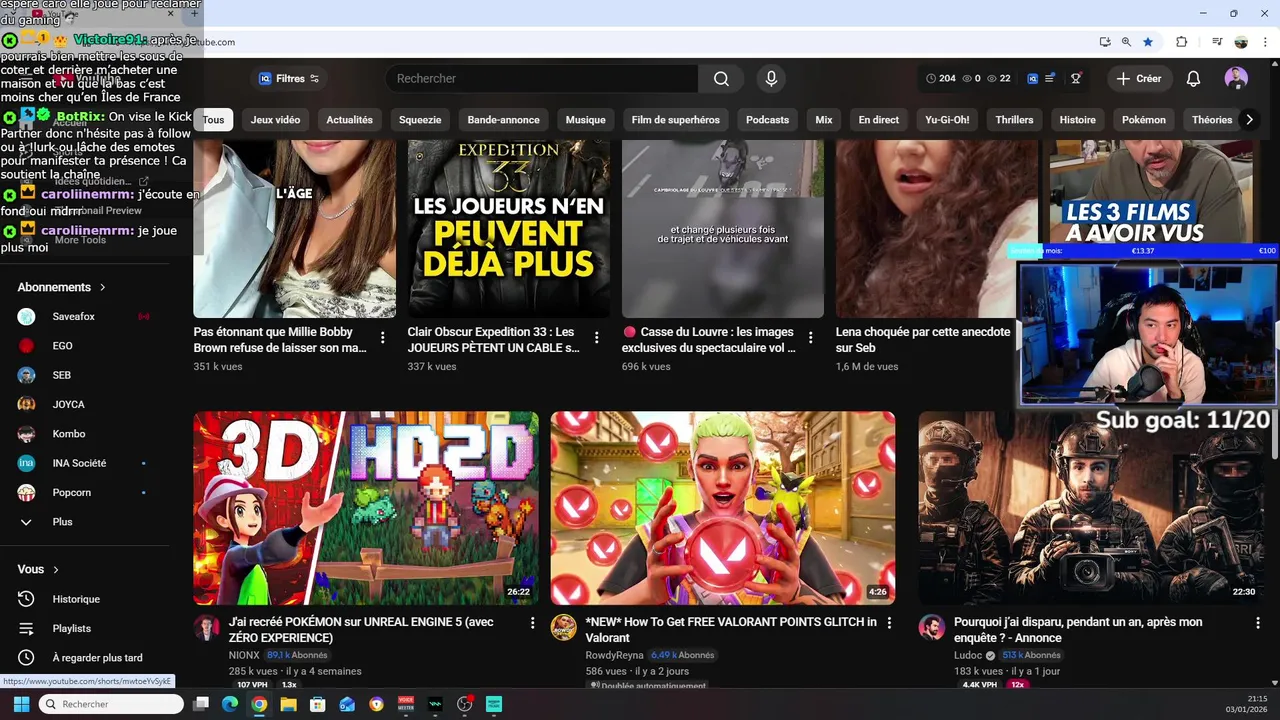Select the Pokémon chip
1280x720 pixels.
[x=1144, y=120]
